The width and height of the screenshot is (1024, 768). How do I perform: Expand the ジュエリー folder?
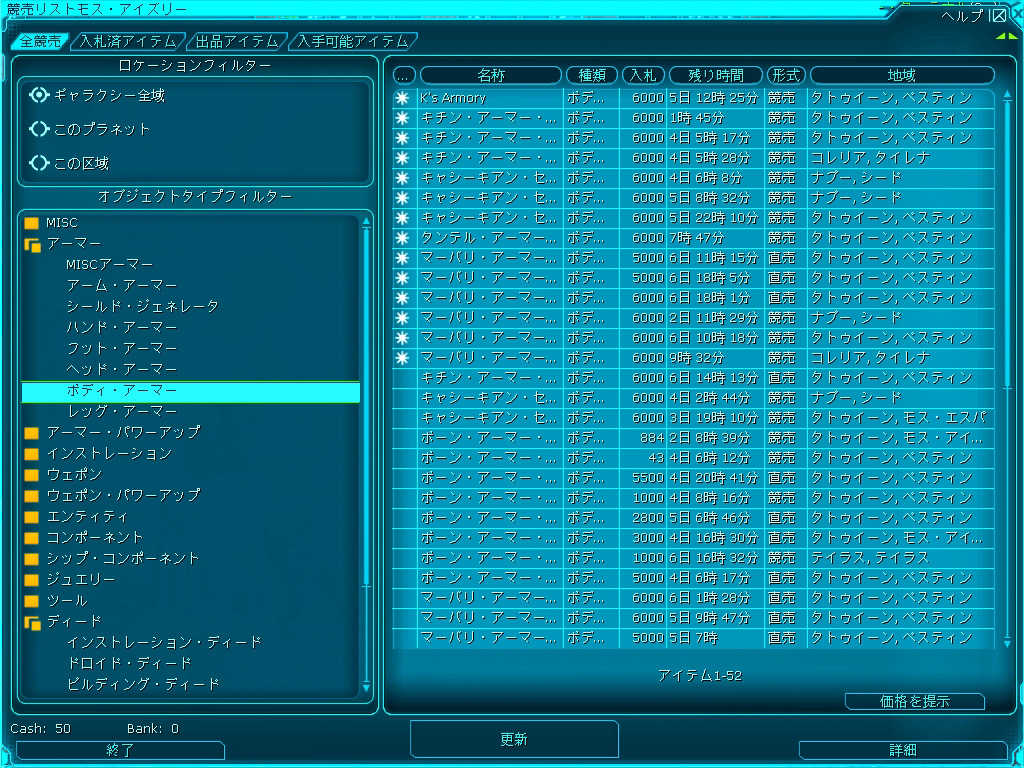pos(31,580)
